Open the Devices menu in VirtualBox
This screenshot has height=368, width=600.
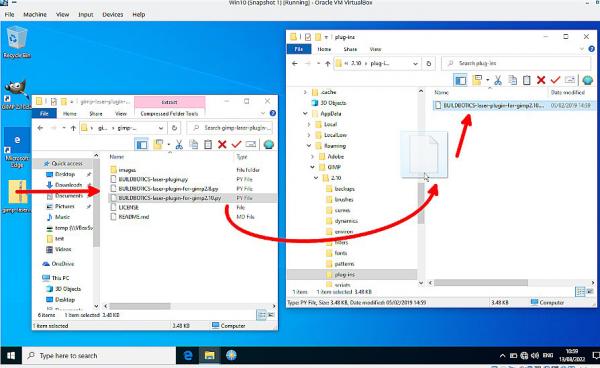(x=112, y=15)
